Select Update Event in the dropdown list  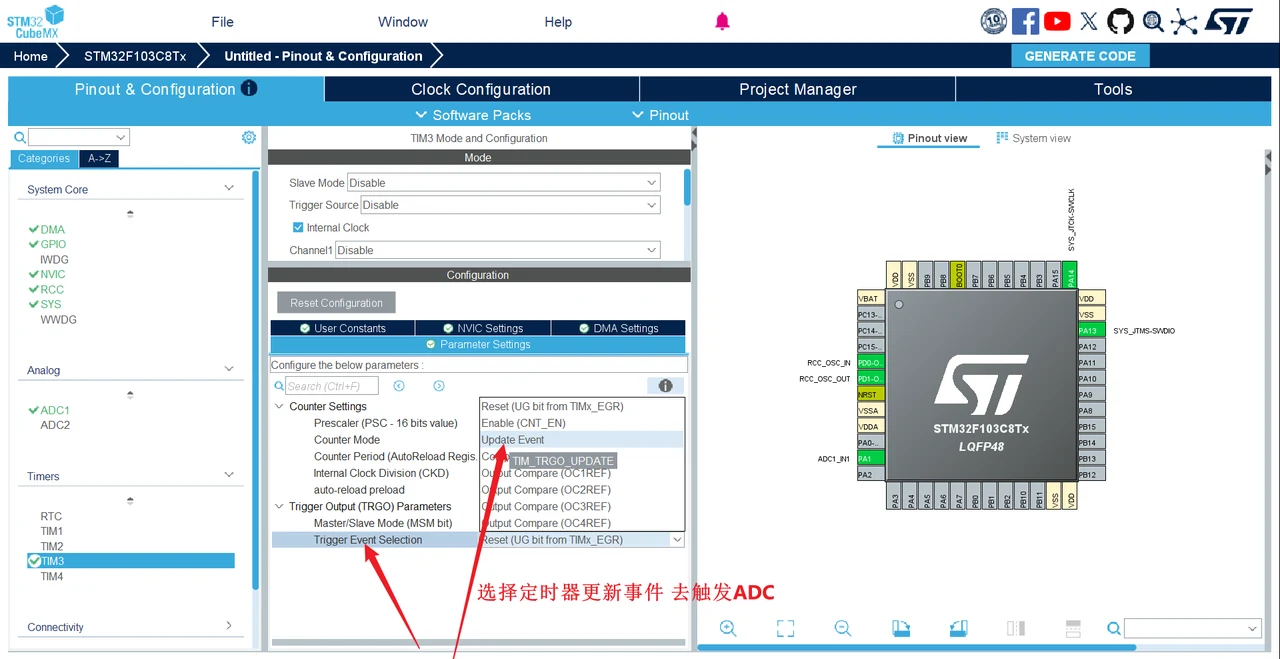(582, 440)
